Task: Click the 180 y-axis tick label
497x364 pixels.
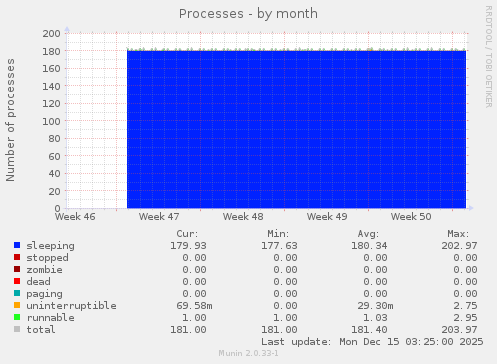Action: pos(51,51)
